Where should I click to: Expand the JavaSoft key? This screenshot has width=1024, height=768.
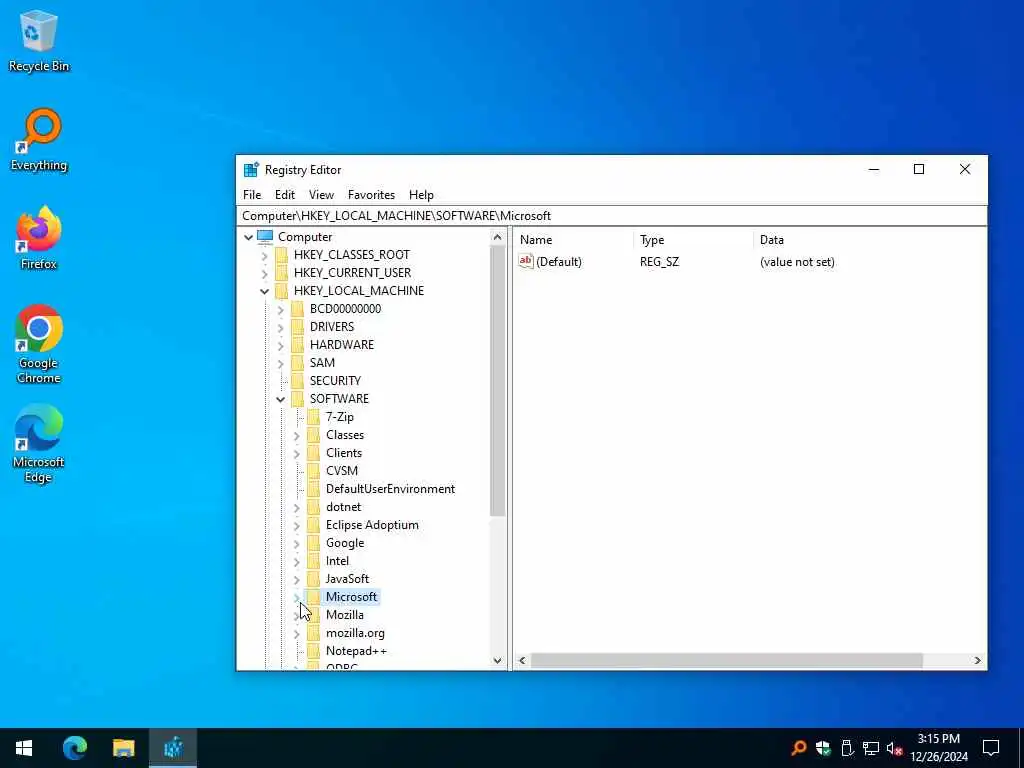tap(296, 579)
